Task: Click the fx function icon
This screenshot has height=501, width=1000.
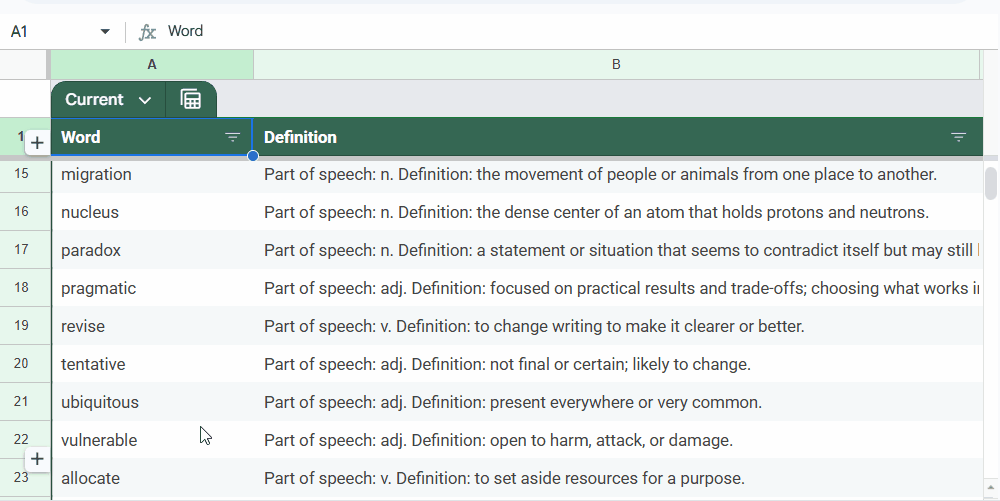Action: (x=147, y=32)
